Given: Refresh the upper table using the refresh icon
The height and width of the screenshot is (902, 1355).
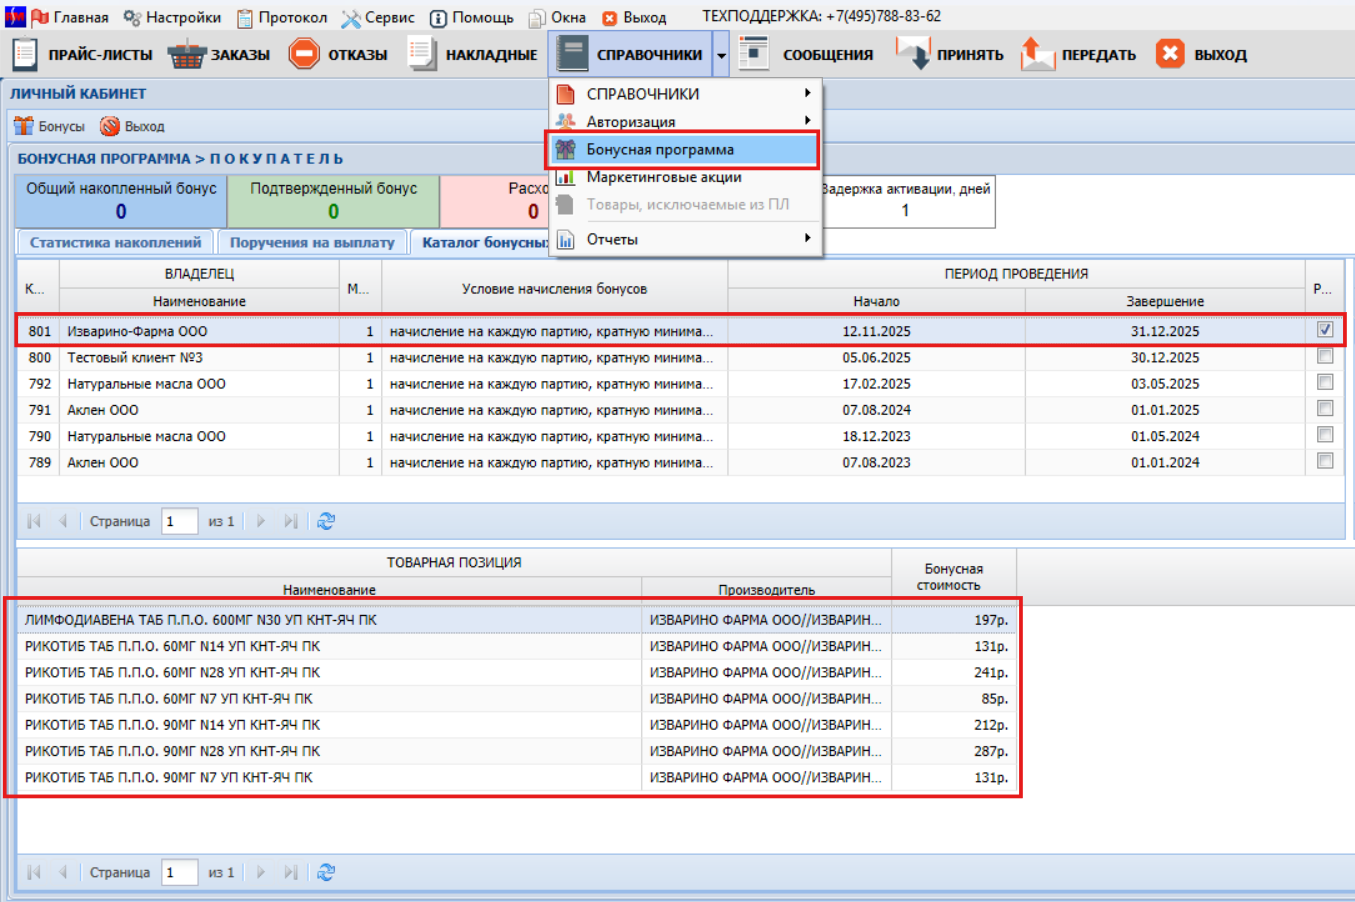Looking at the screenshot, I should (326, 521).
